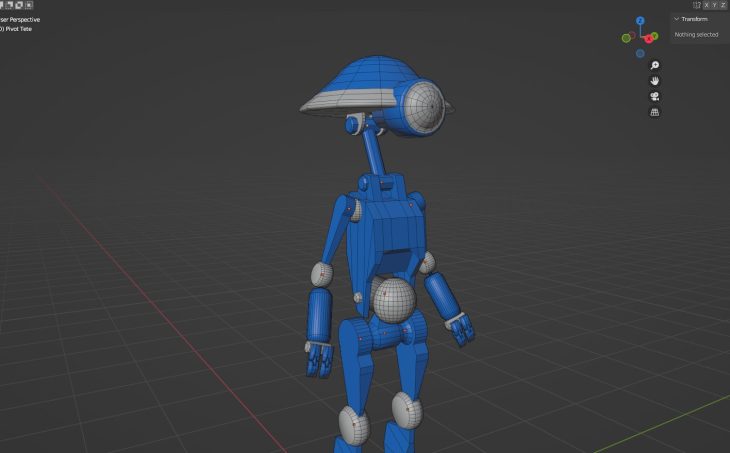730x453 pixels.
Task: Click the lower blue negative Z gizmo circle
Action: (640, 53)
